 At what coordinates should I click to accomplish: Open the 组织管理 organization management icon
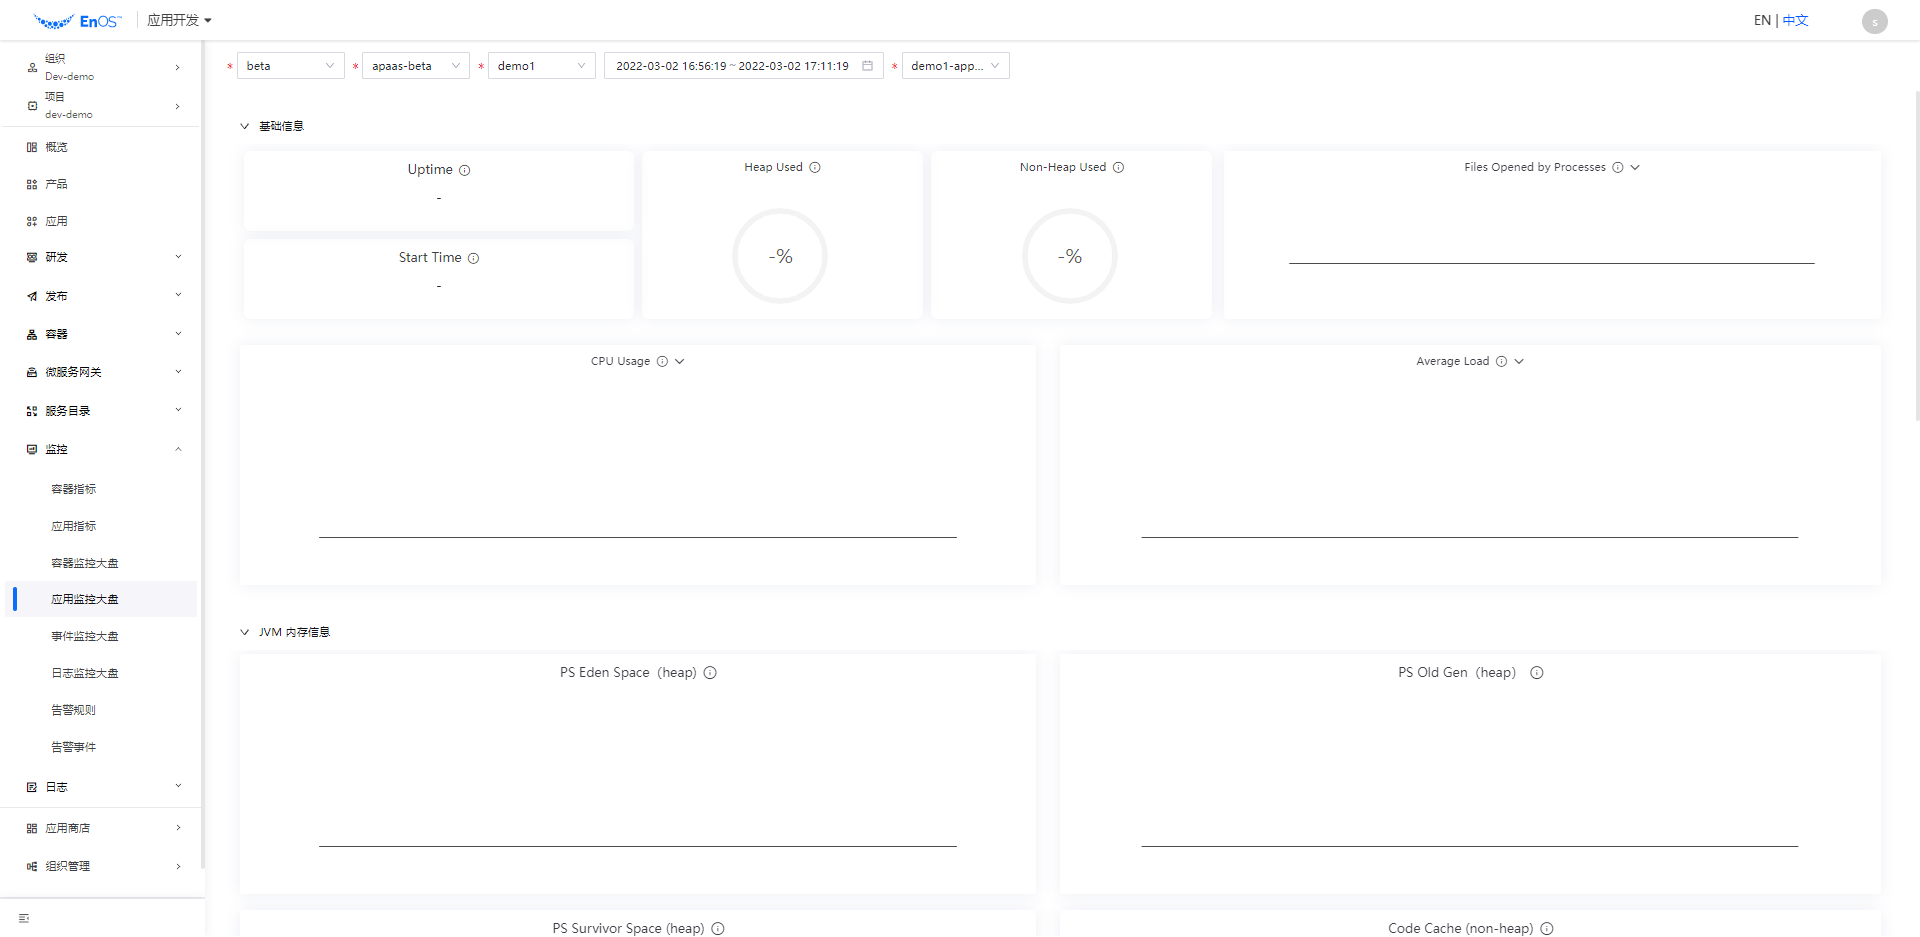tap(31, 866)
